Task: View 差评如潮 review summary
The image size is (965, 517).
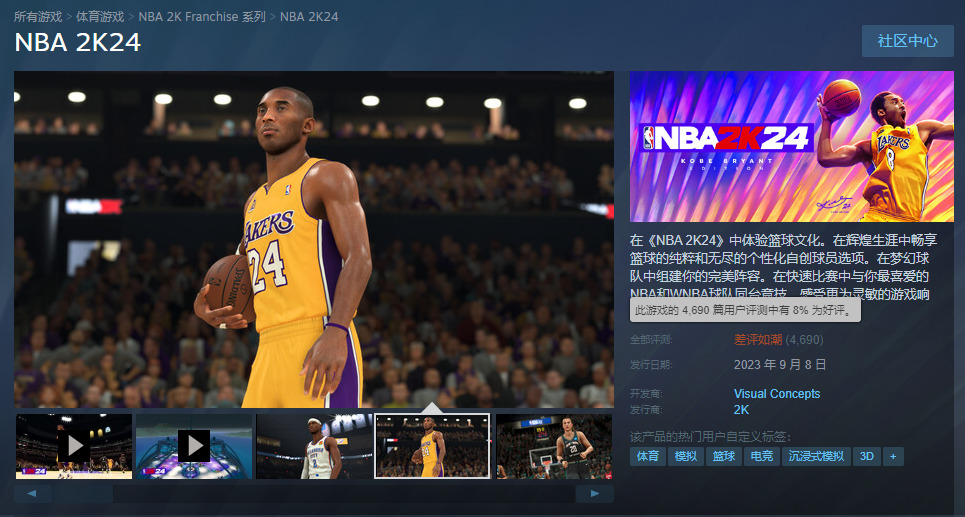Action: pyautogui.click(x=757, y=340)
